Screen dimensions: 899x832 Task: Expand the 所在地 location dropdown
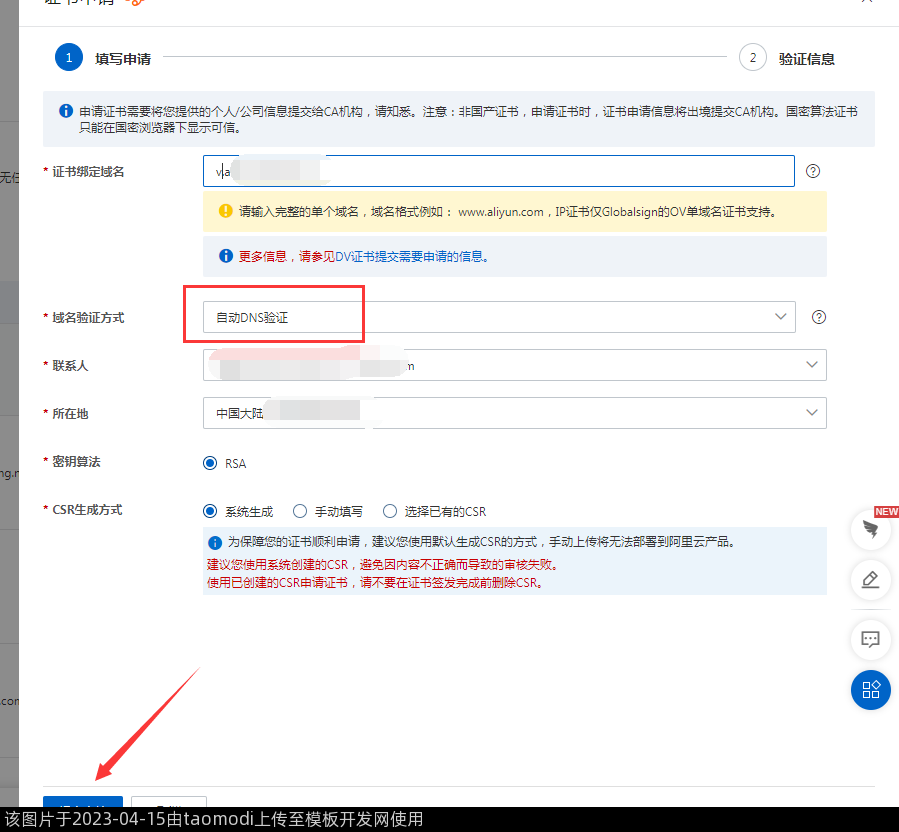[514, 413]
